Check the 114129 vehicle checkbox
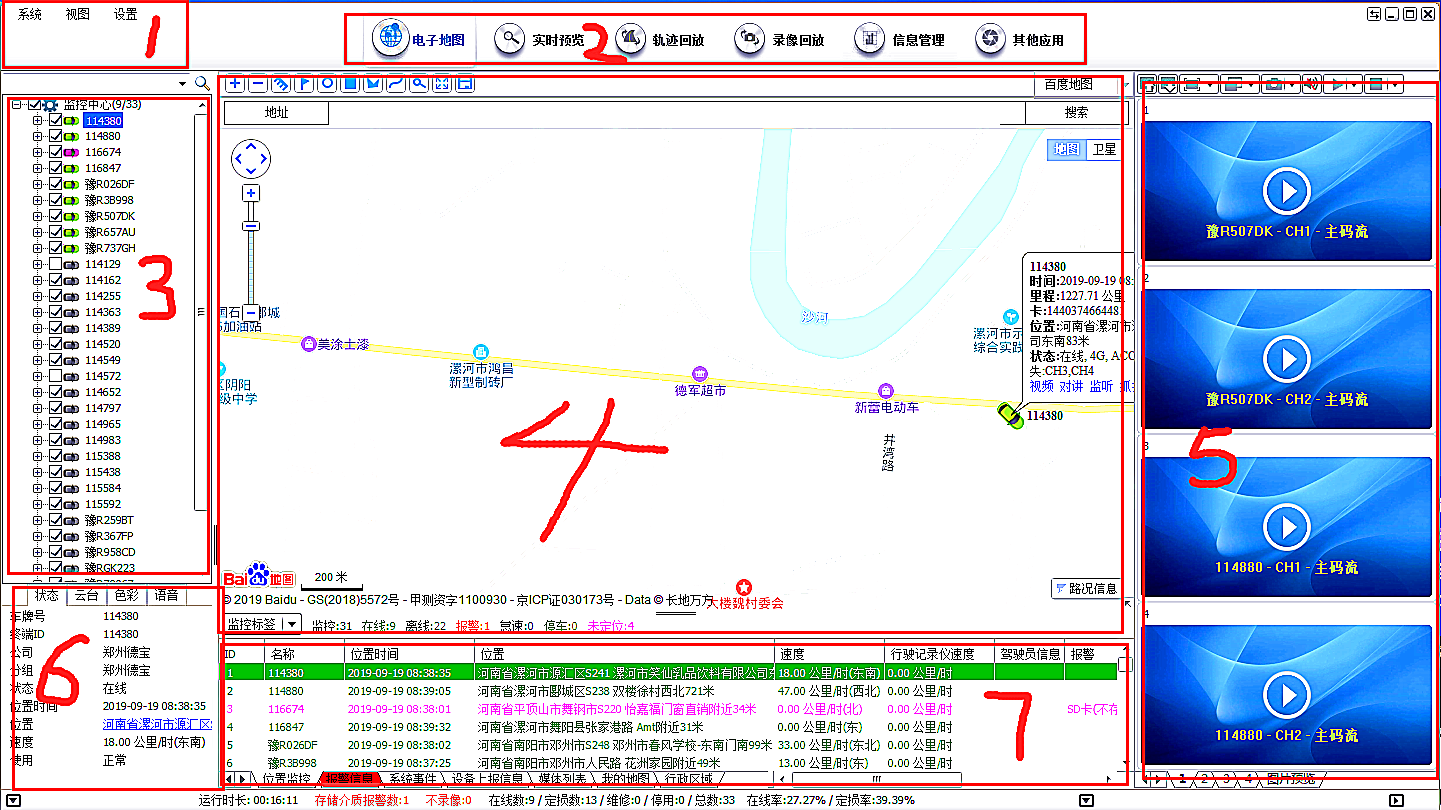This screenshot has height=810, width=1441. [x=55, y=264]
